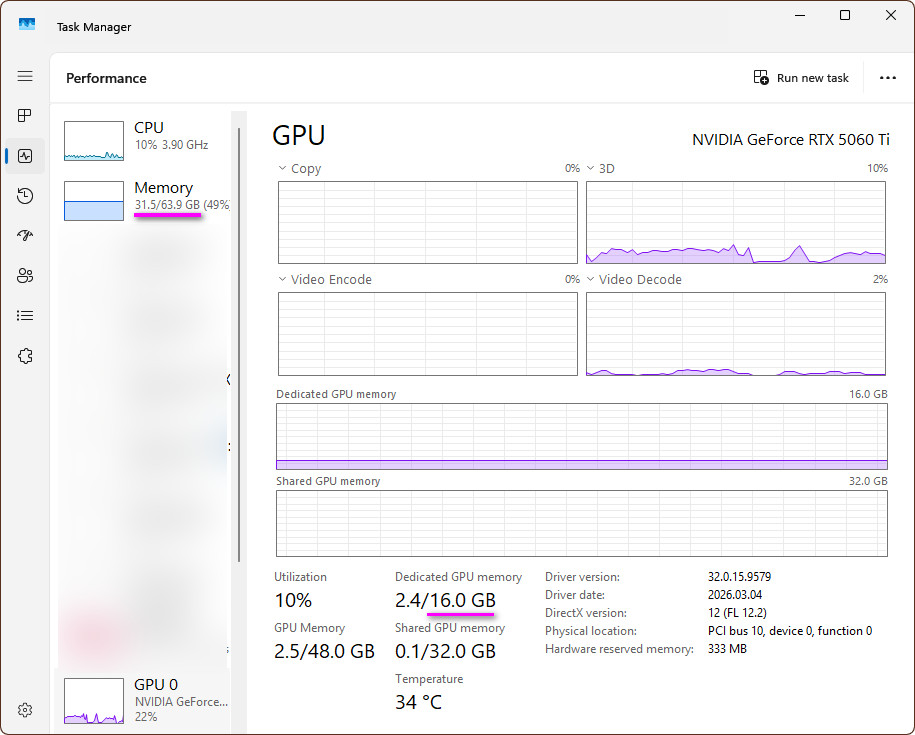
Task: Click the Shared GPU memory graph
Action: (x=582, y=523)
